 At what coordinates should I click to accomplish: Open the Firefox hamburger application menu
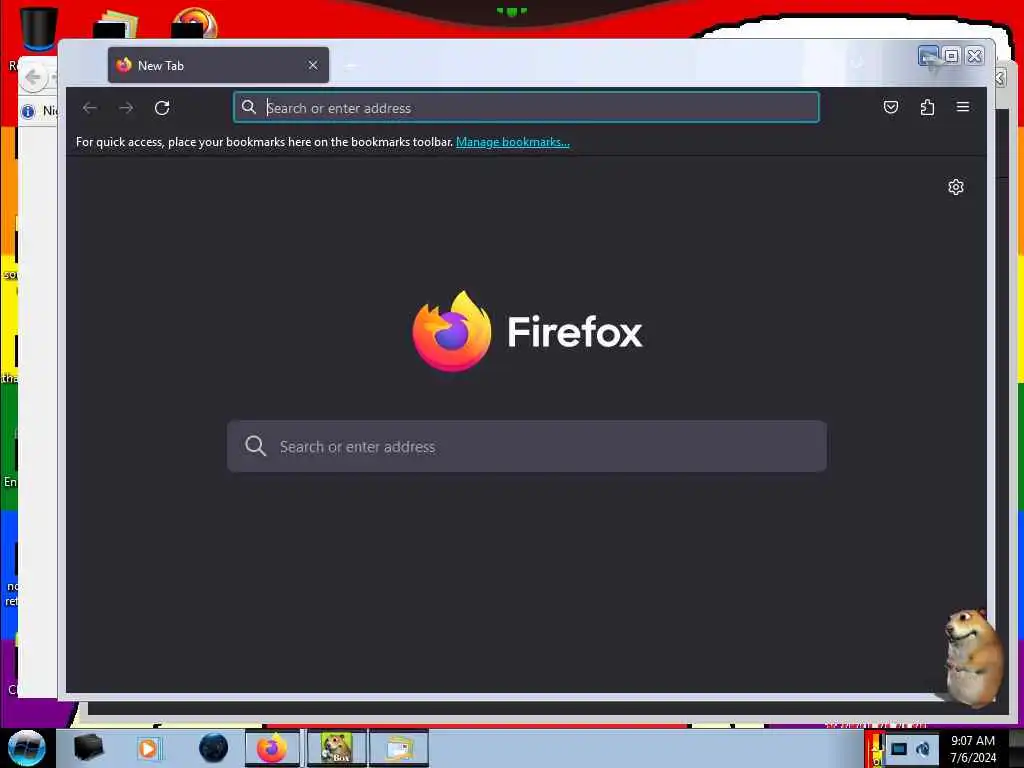coord(963,107)
